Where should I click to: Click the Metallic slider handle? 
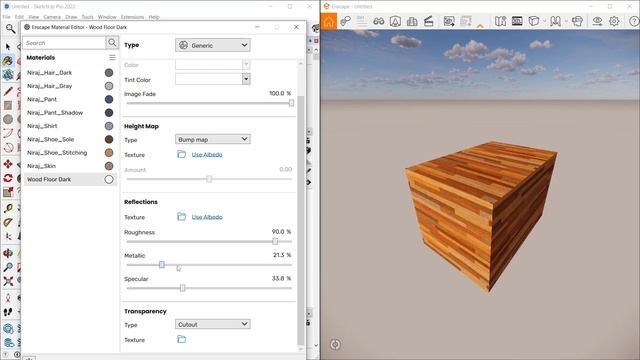click(x=162, y=265)
